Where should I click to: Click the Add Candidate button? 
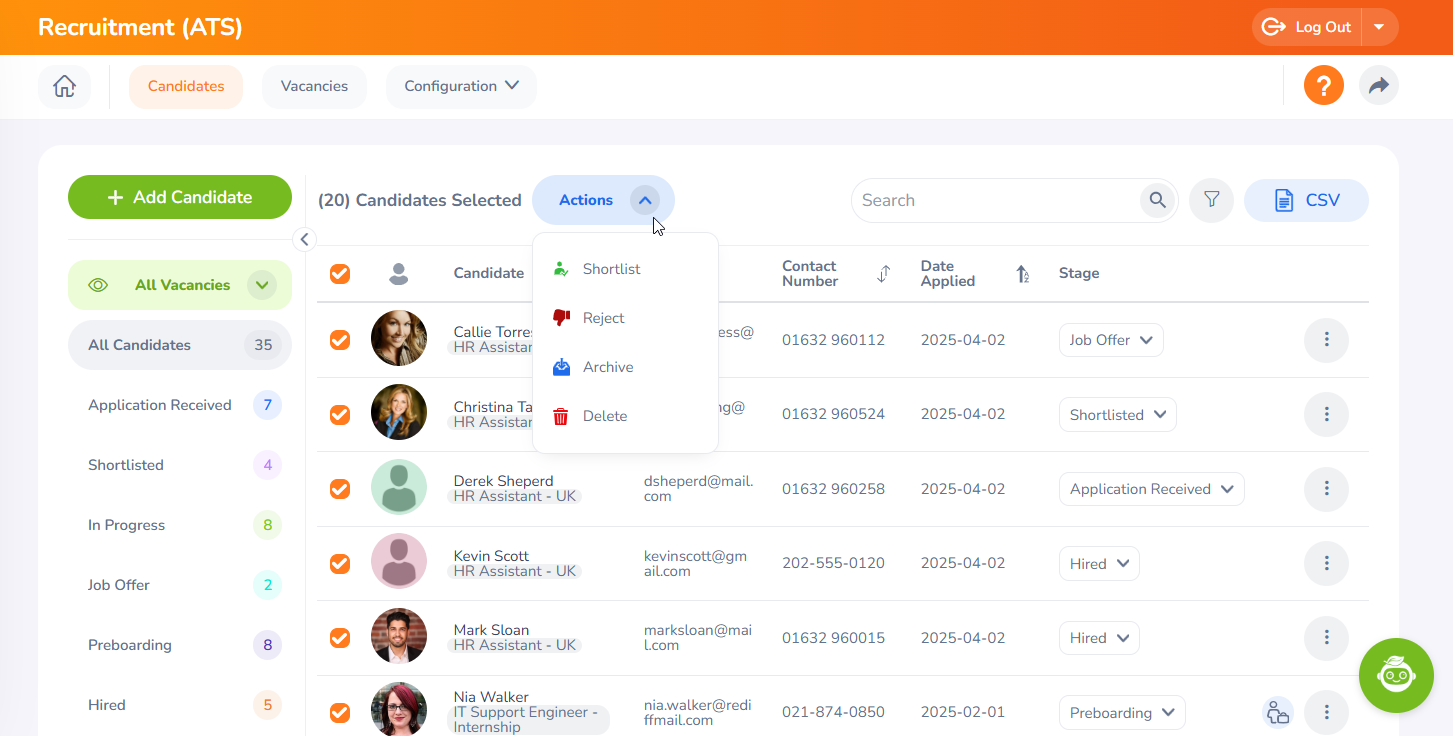(x=180, y=197)
